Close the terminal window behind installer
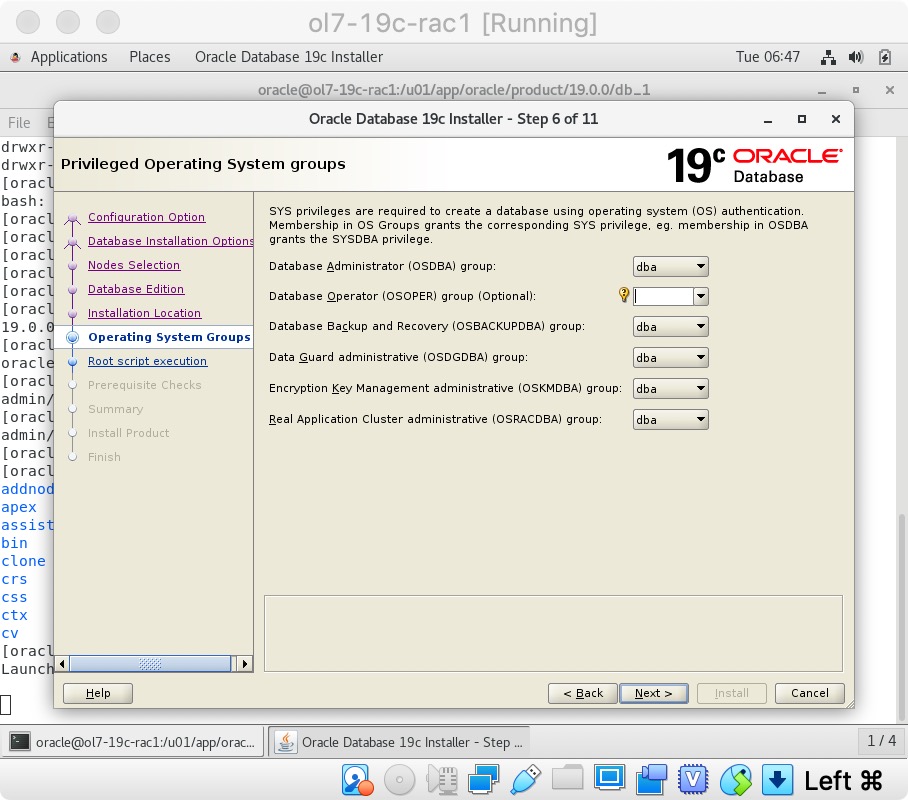 point(890,90)
